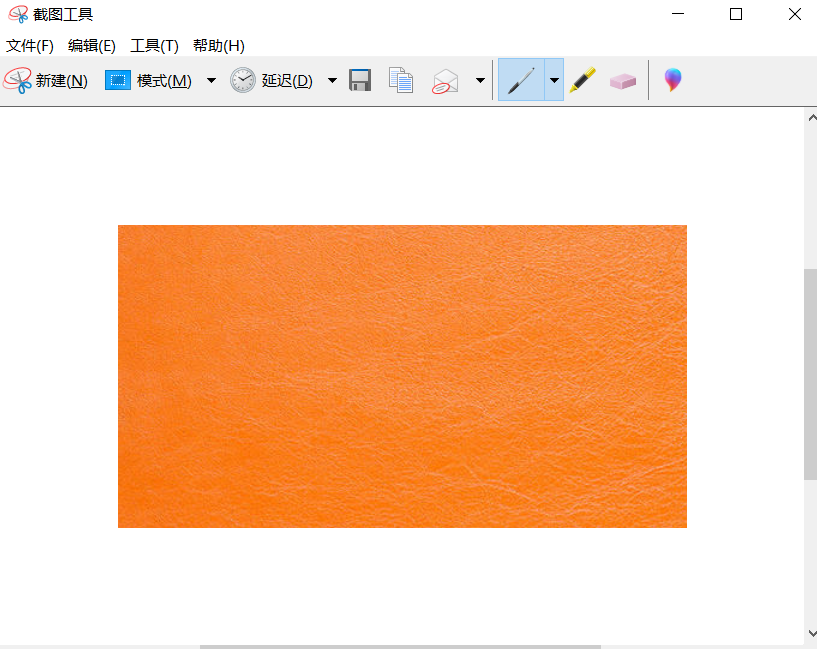Open the 延迟 delay time dropdown
The image size is (817, 649).
click(331, 79)
